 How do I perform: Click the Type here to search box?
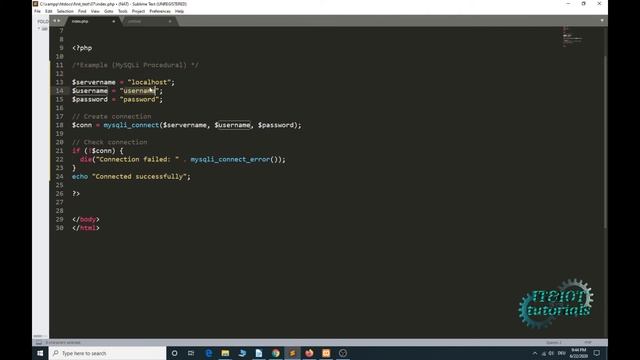click(107, 353)
